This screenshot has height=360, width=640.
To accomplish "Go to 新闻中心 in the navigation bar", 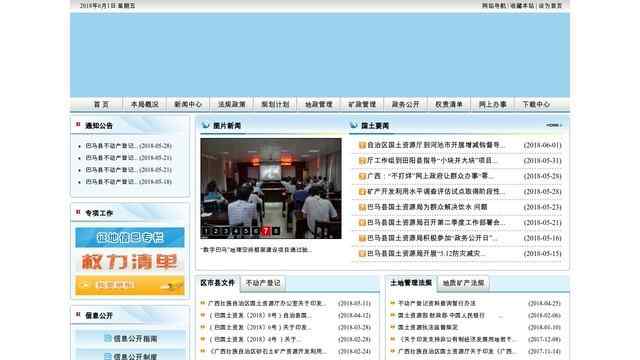I will (188, 104).
